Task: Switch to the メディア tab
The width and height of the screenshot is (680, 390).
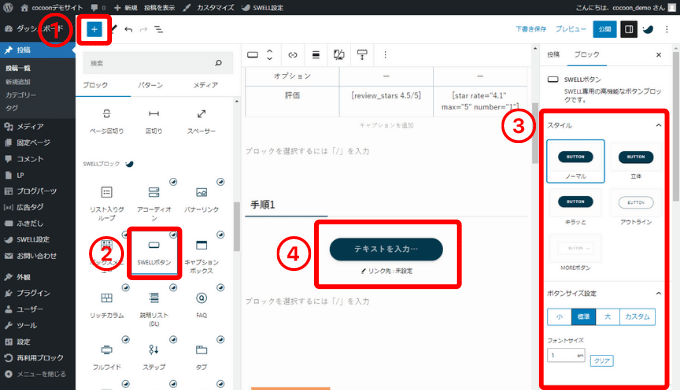Action: click(206, 85)
